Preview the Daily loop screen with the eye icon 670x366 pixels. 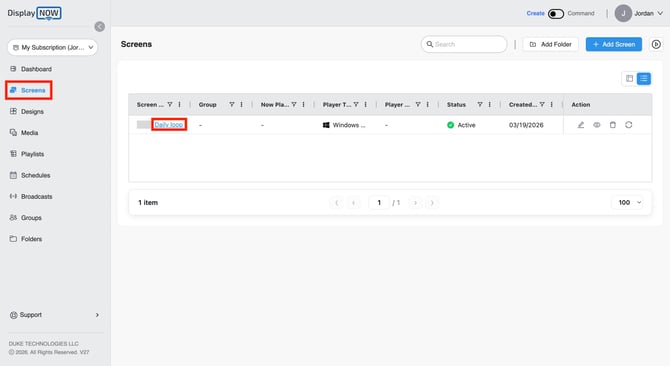coord(597,125)
